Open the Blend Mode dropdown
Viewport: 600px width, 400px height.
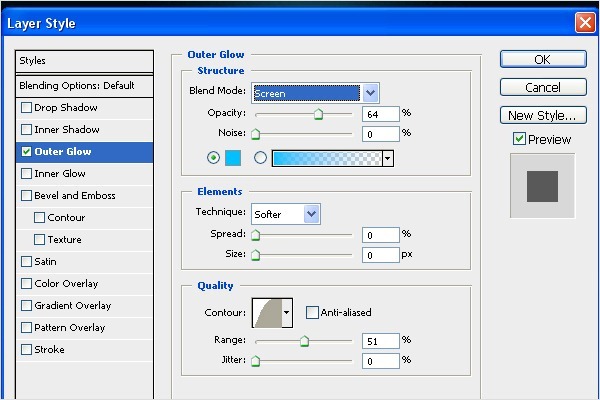click(x=370, y=93)
